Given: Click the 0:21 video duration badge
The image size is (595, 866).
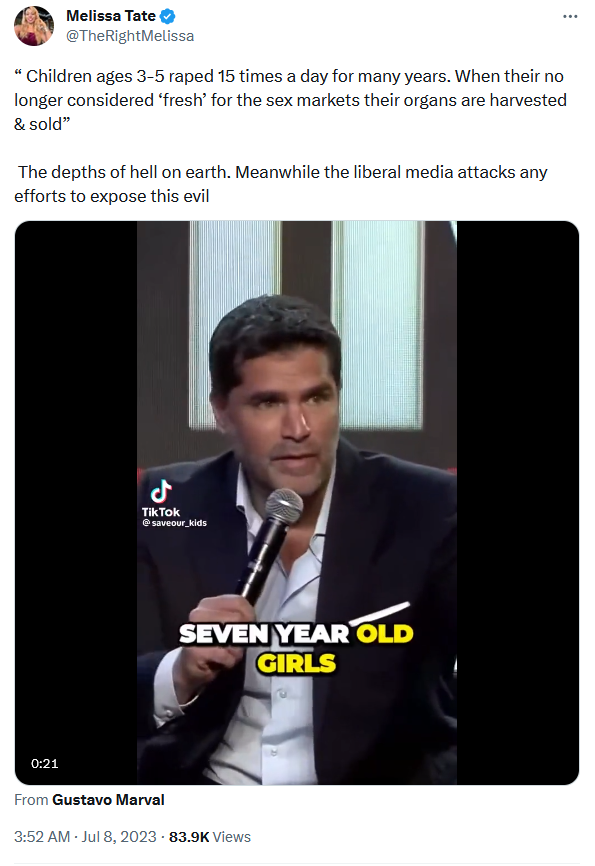Looking at the screenshot, I should [44, 763].
